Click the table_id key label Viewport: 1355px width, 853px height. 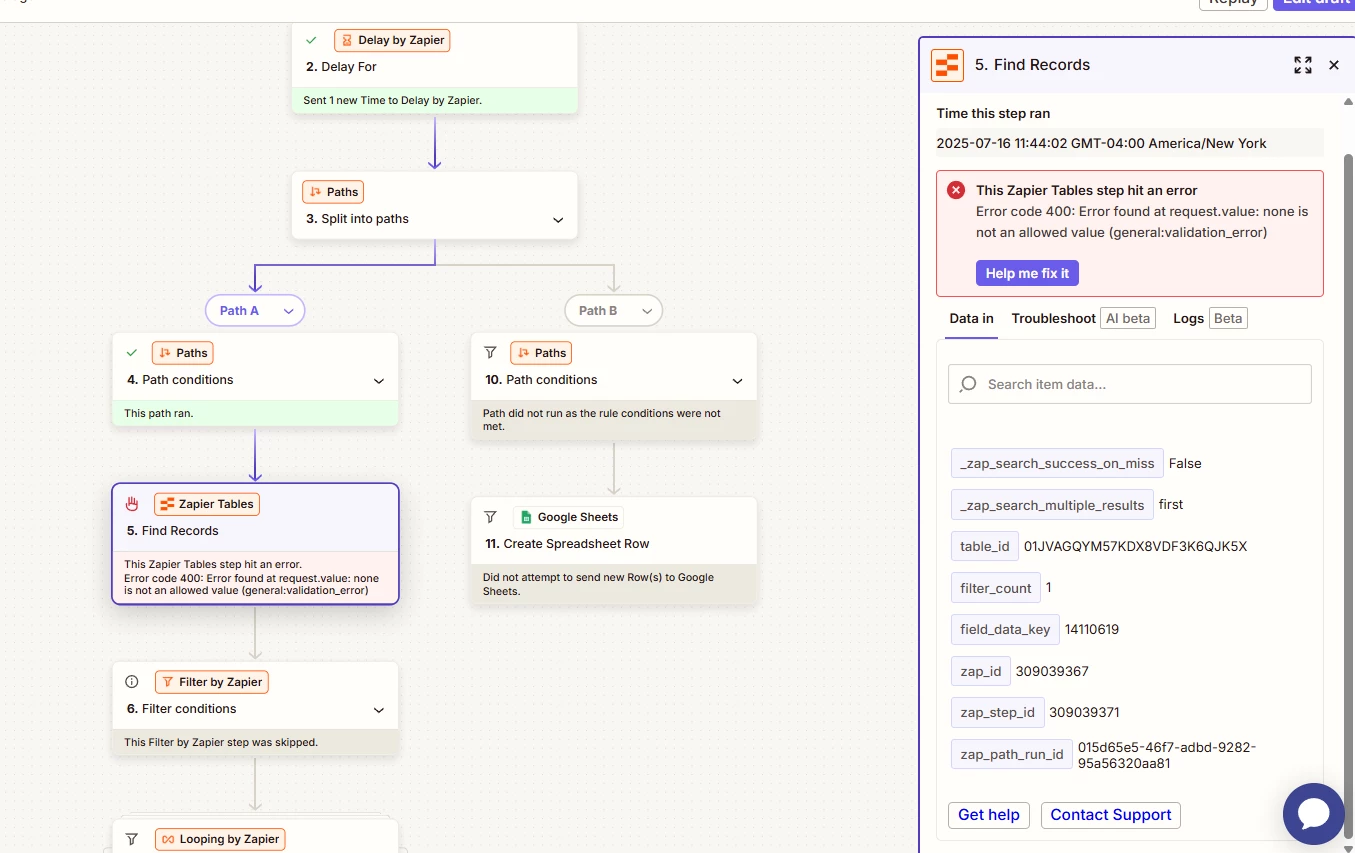point(985,546)
